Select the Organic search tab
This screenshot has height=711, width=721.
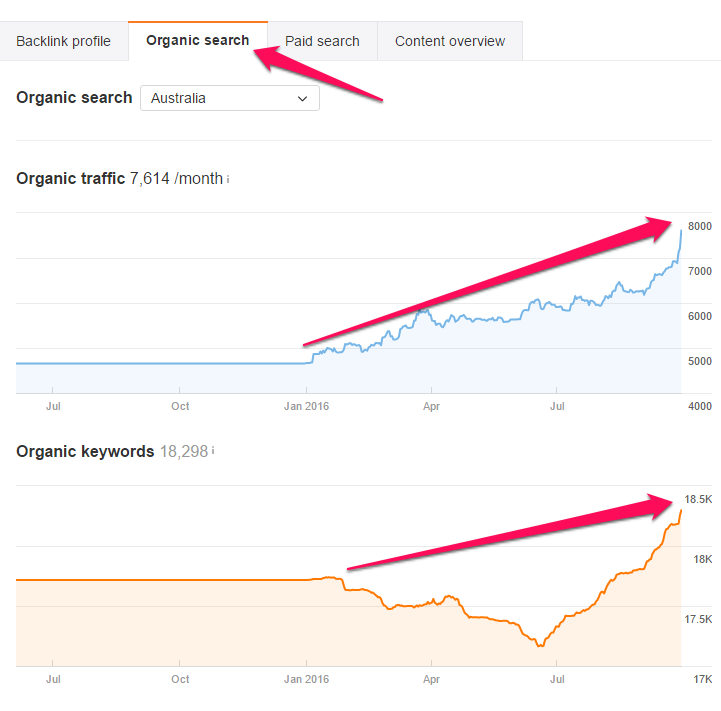tap(197, 41)
